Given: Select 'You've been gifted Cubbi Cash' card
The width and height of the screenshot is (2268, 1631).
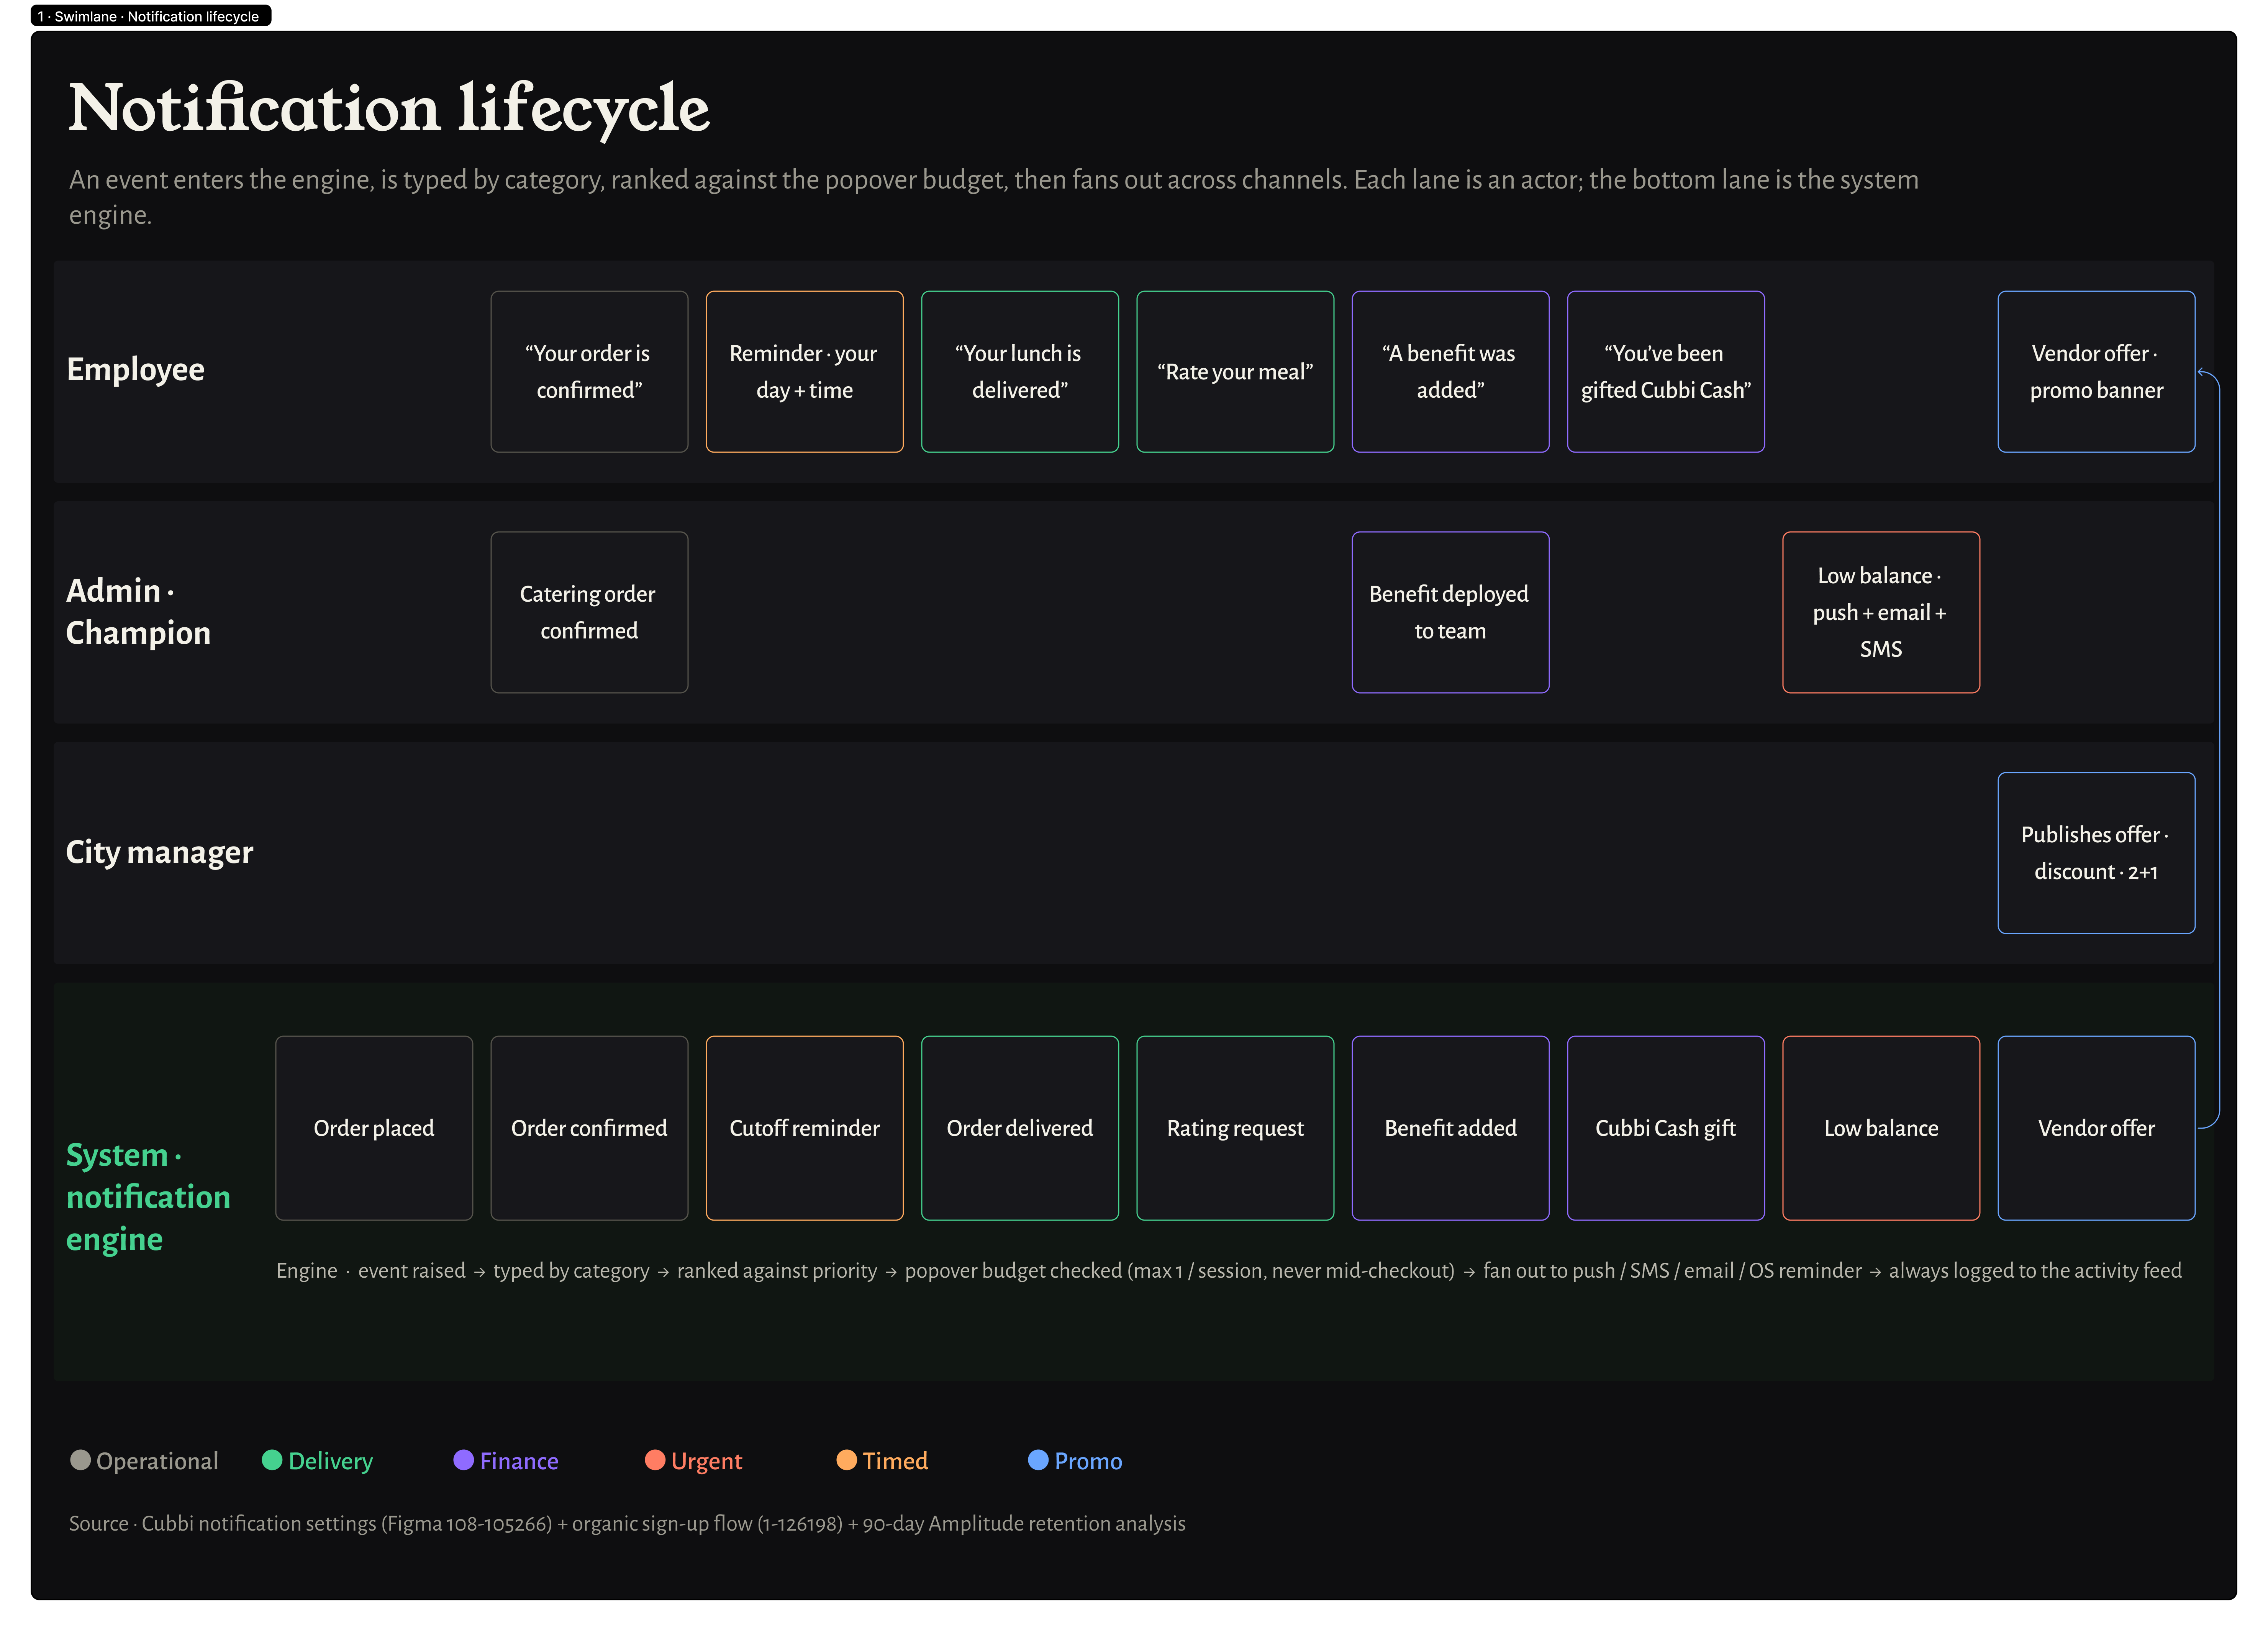Looking at the screenshot, I should tap(1666, 372).
